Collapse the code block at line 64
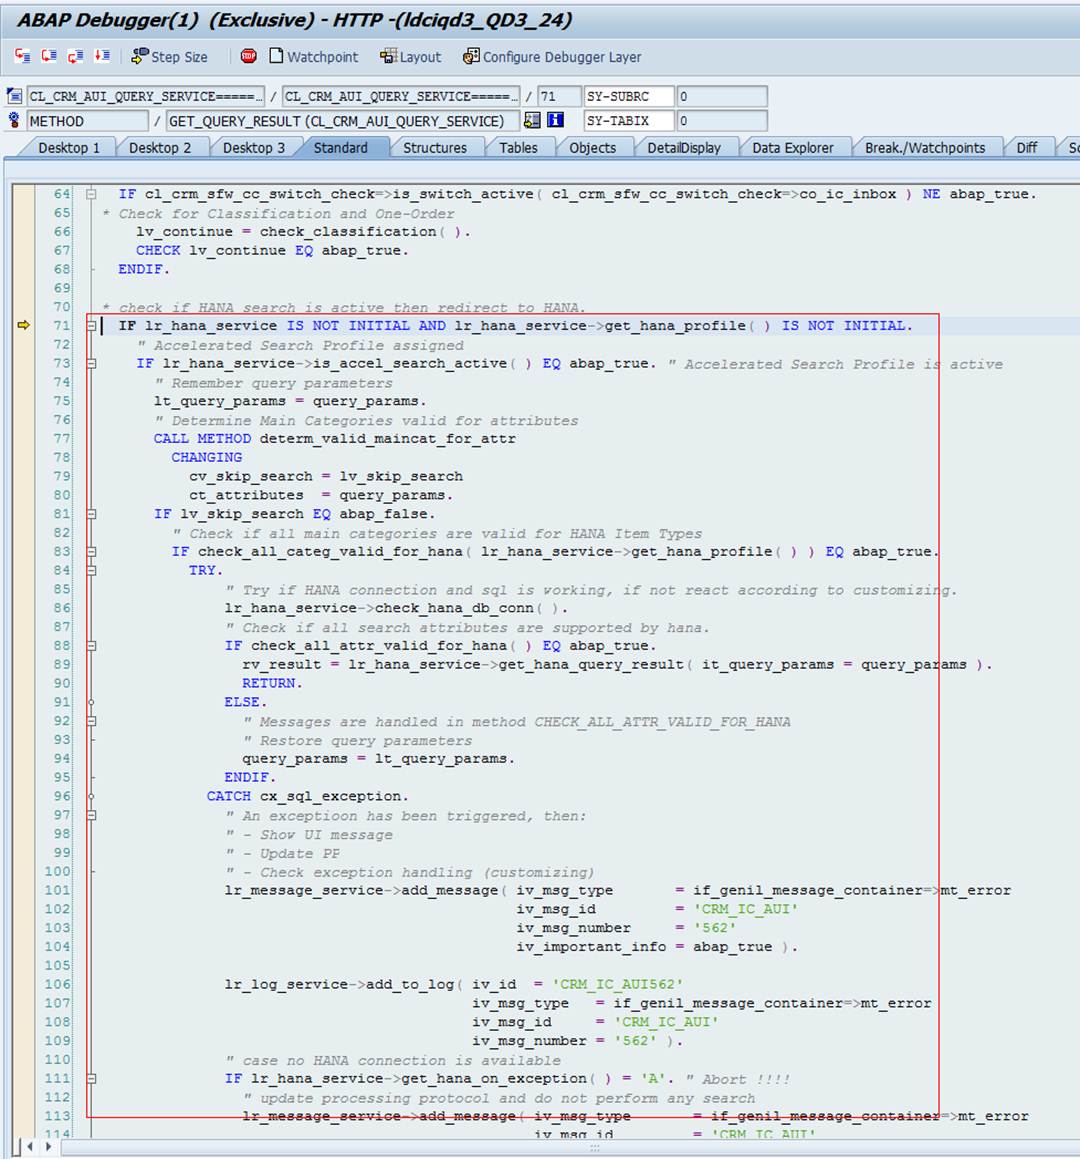1080x1159 pixels. [x=91, y=194]
